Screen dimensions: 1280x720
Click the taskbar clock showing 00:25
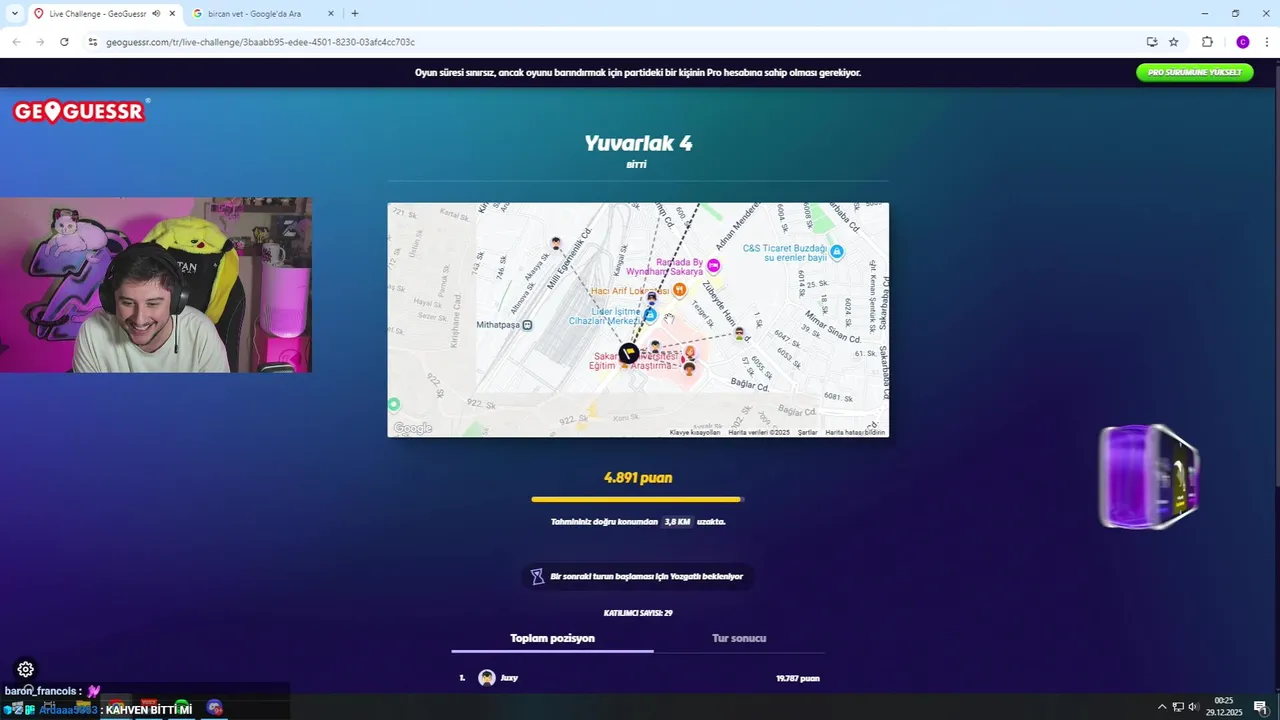click(x=1224, y=707)
